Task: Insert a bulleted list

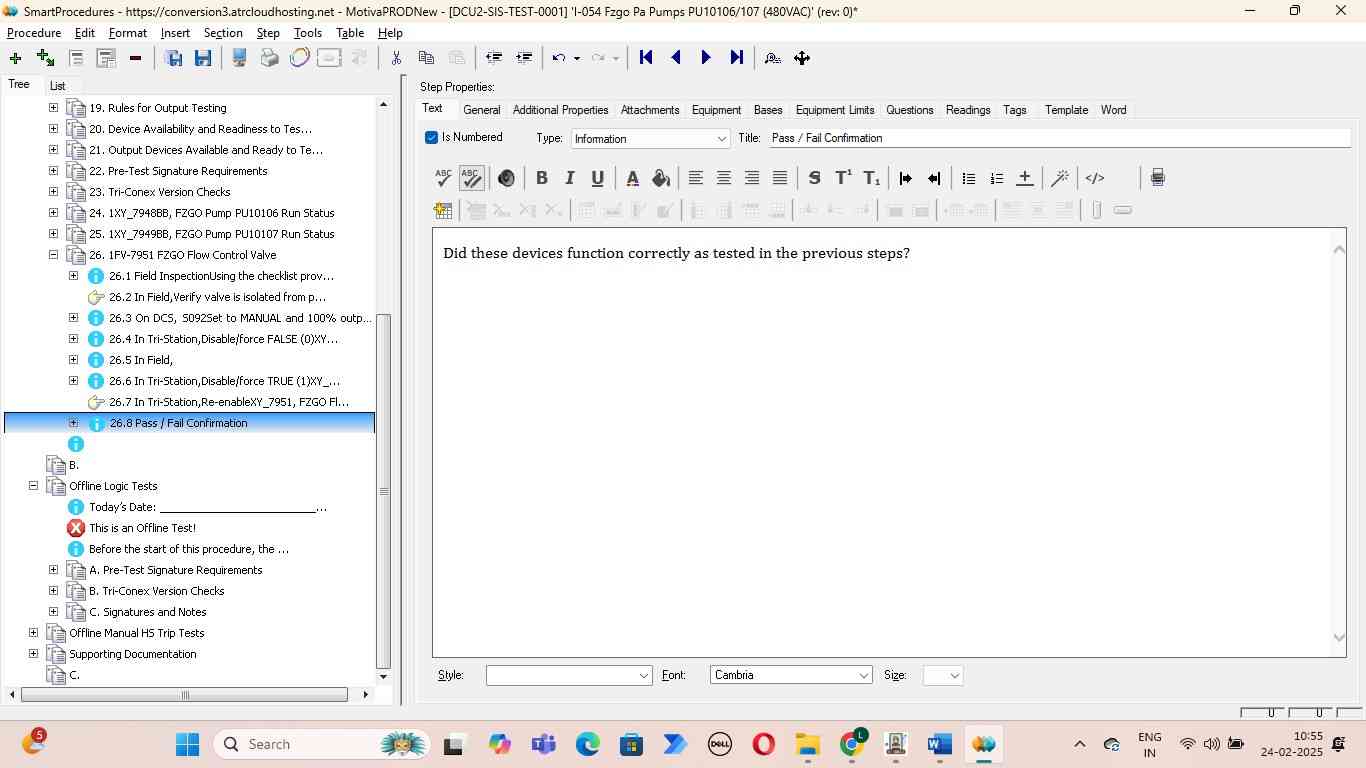Action: pos(968,178)
